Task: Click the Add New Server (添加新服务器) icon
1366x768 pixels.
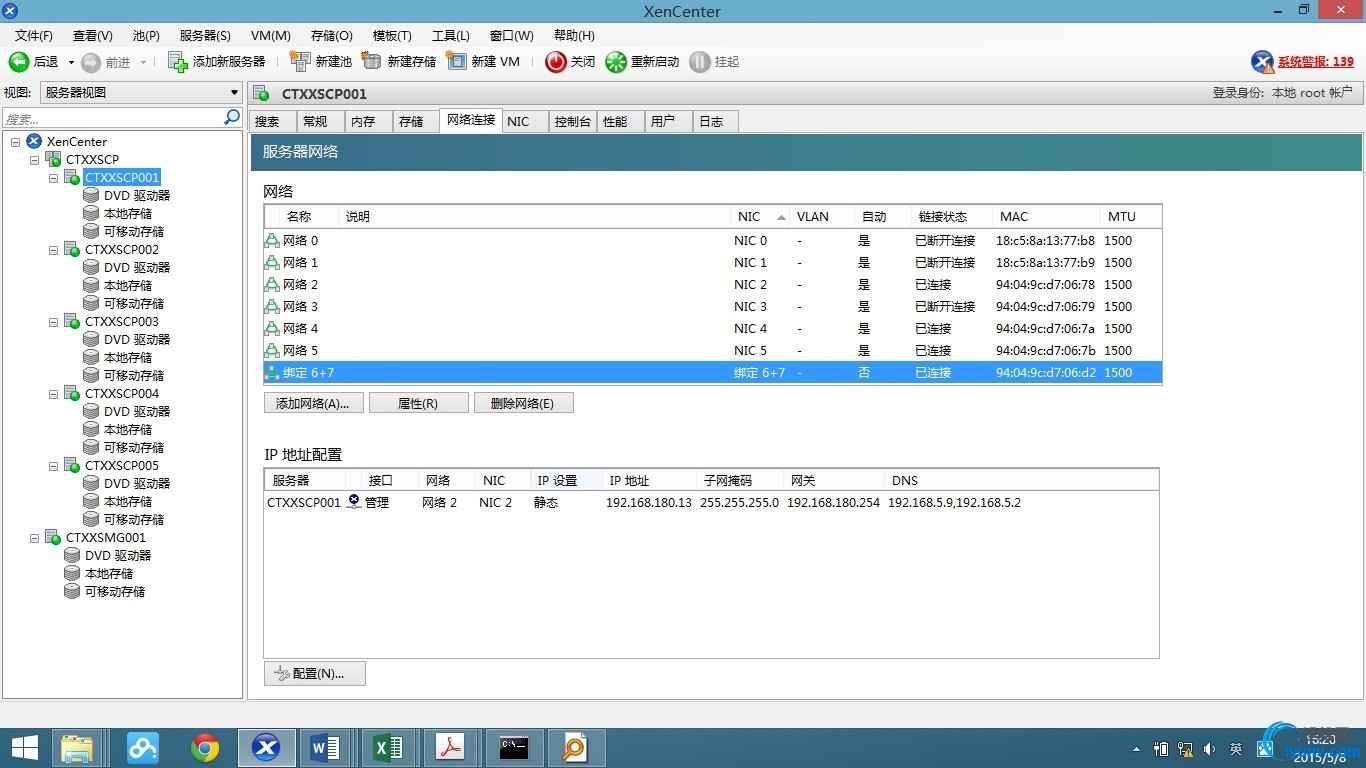Action: tap(178, 62)
